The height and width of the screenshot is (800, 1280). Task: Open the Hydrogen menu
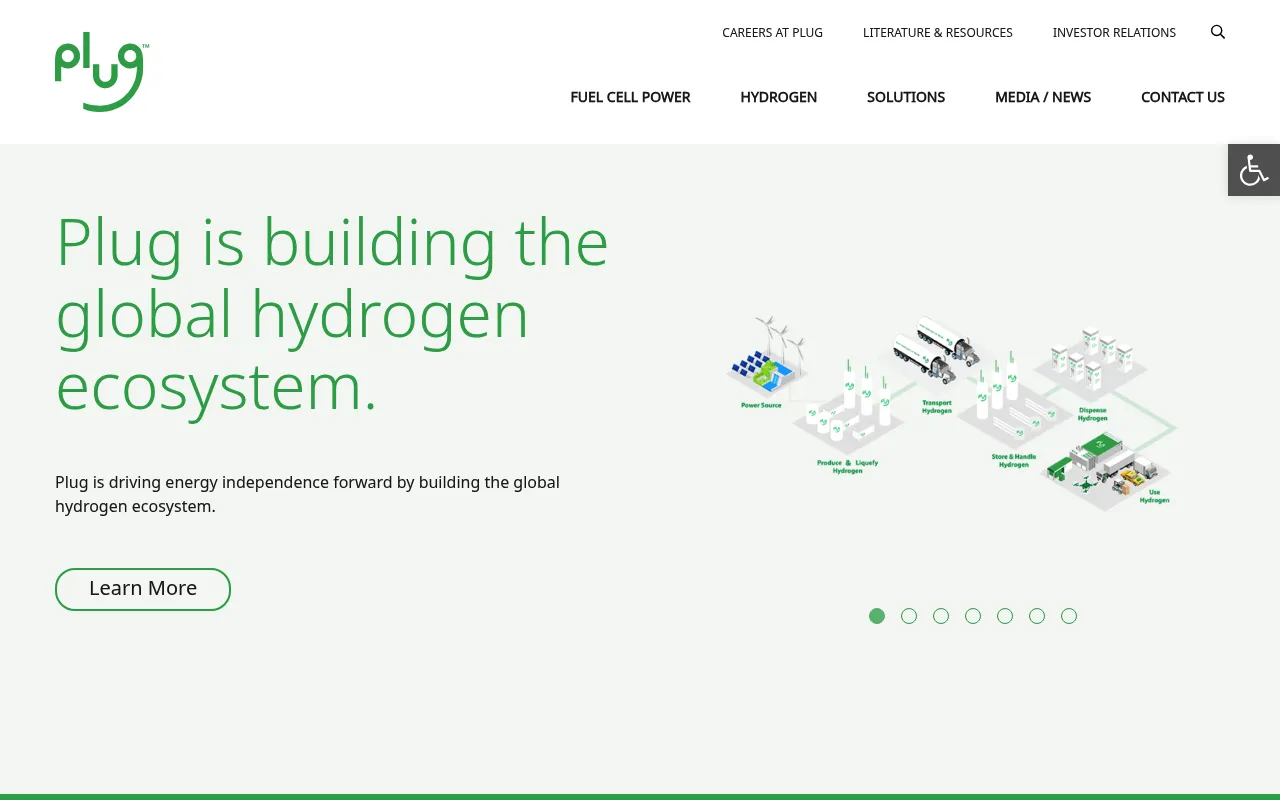coord(779,97)
